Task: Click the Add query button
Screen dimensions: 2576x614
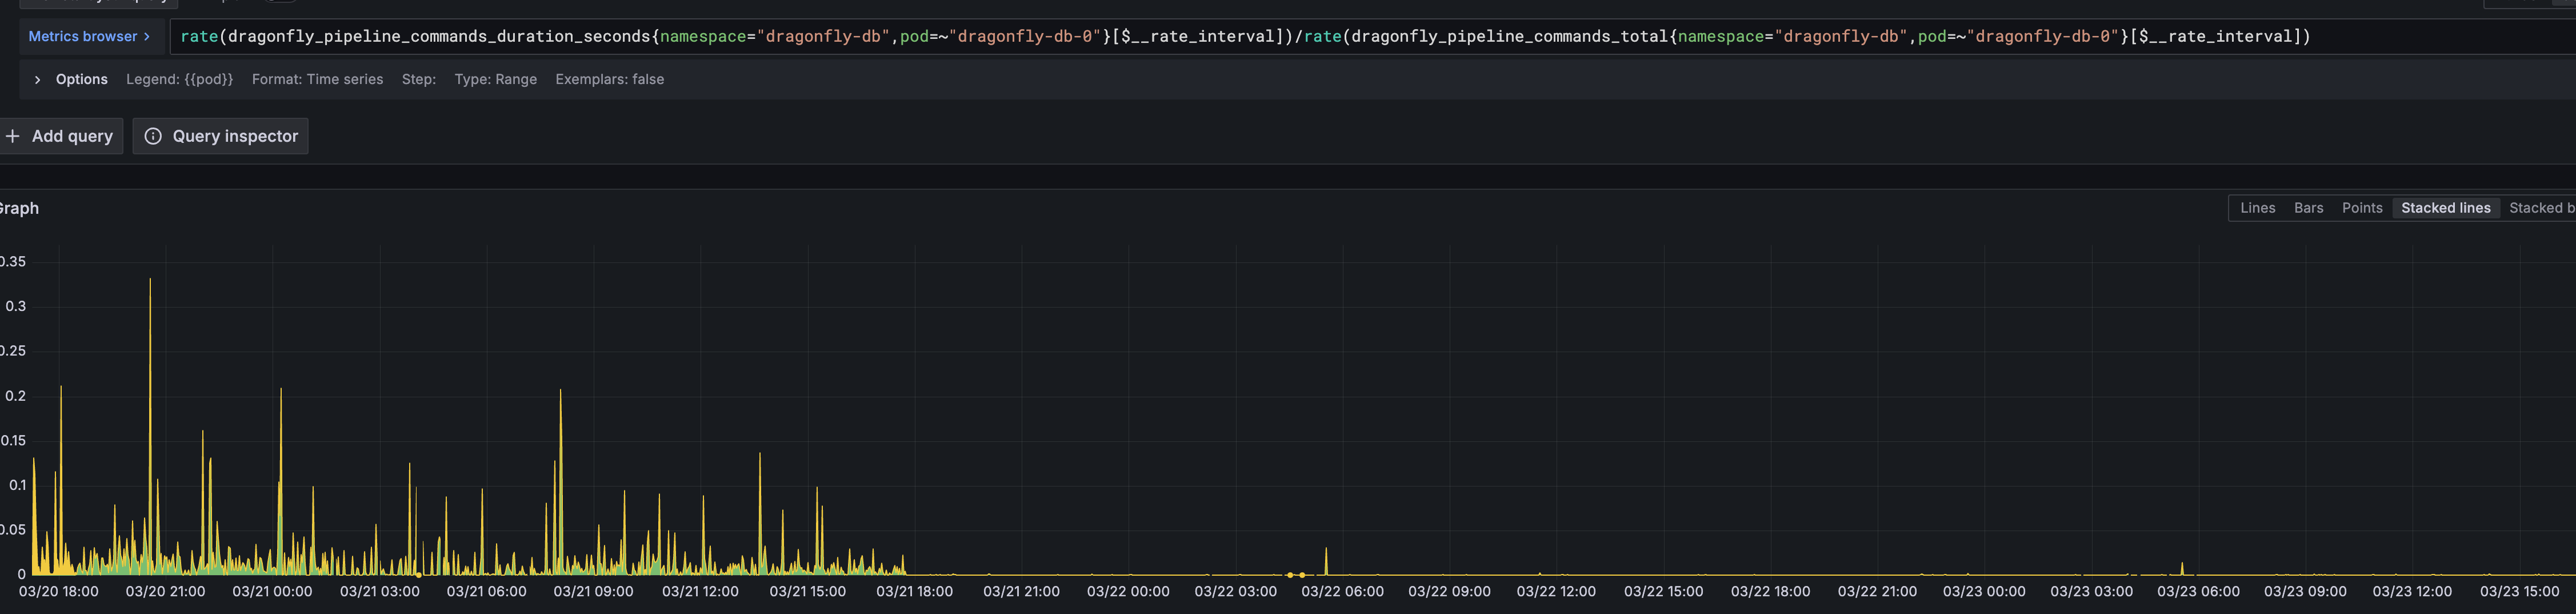Action: tap(61, 136)
